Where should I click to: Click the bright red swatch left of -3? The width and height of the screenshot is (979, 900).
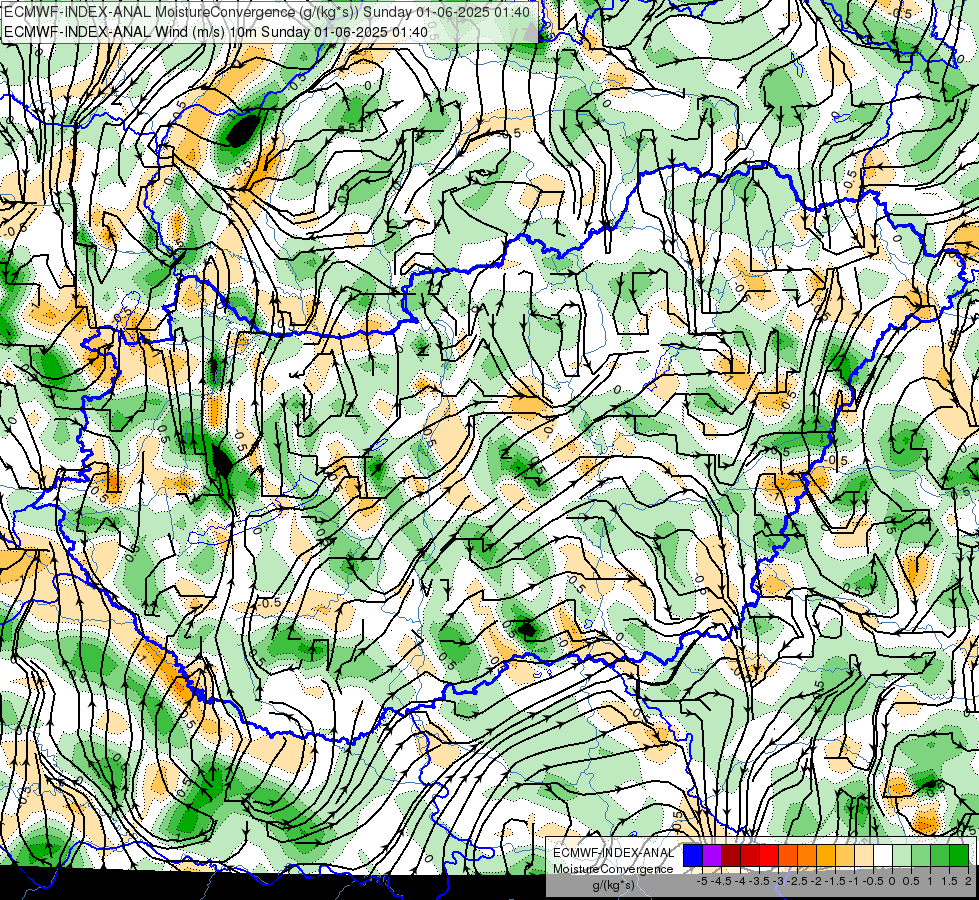click(769, 856)
